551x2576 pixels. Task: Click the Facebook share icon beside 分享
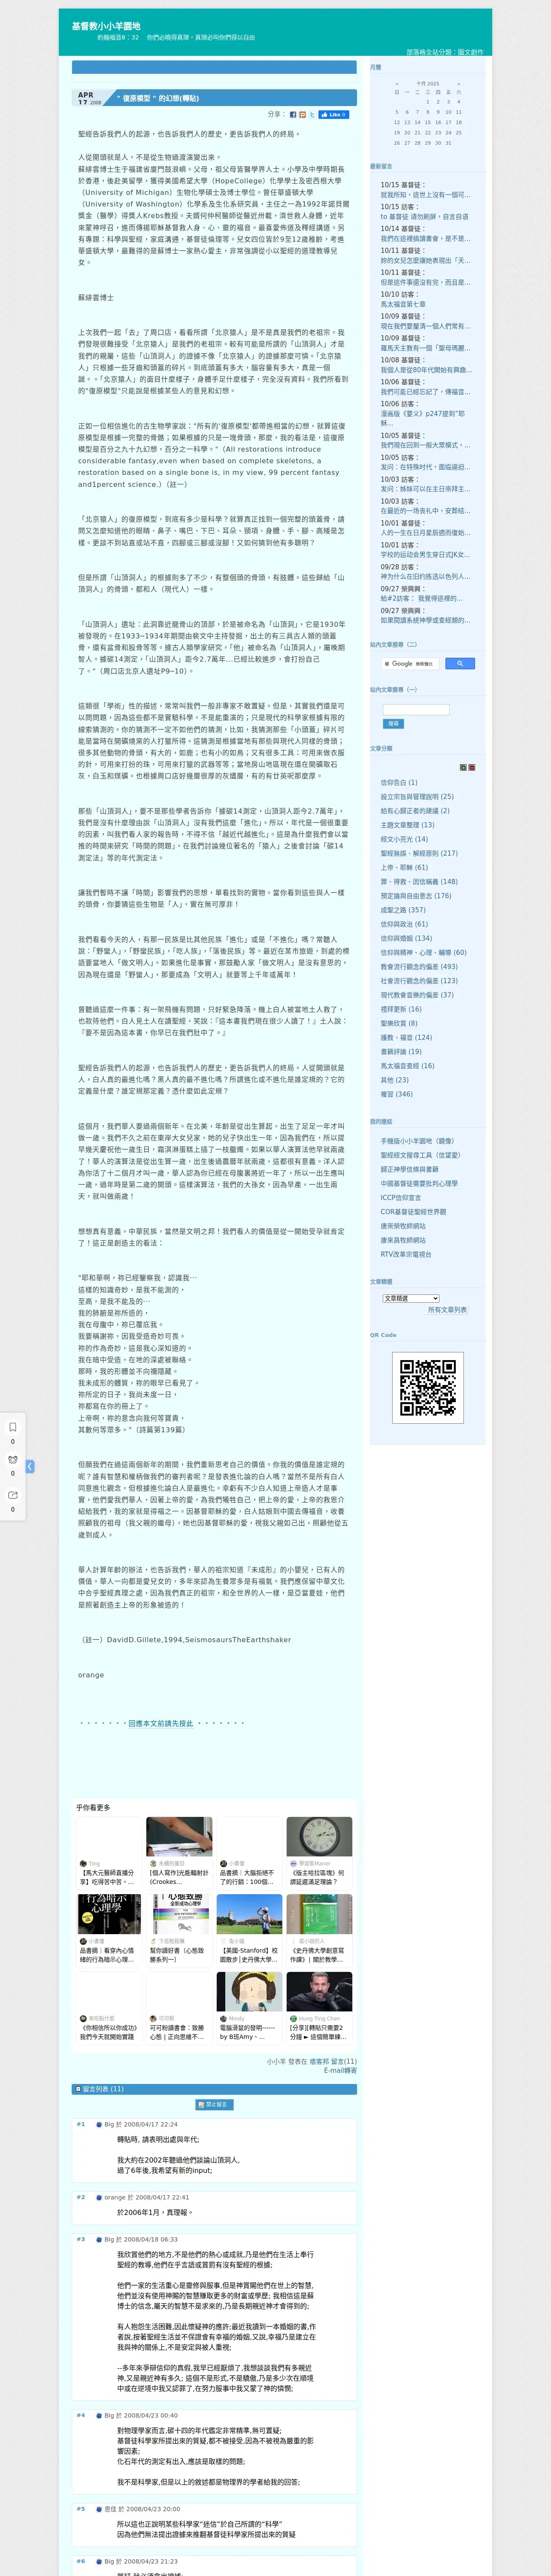293,115
